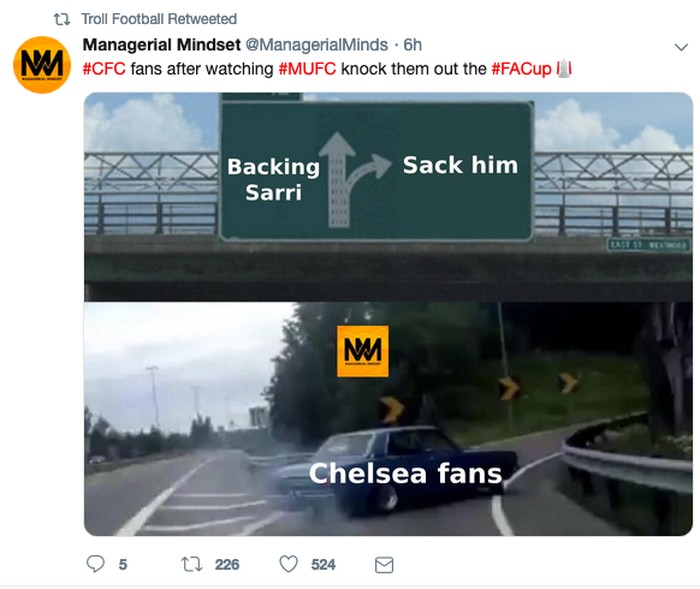700x589 pixels.
Task: Click the 226 retweet count
Action: (x=227, y=564)
